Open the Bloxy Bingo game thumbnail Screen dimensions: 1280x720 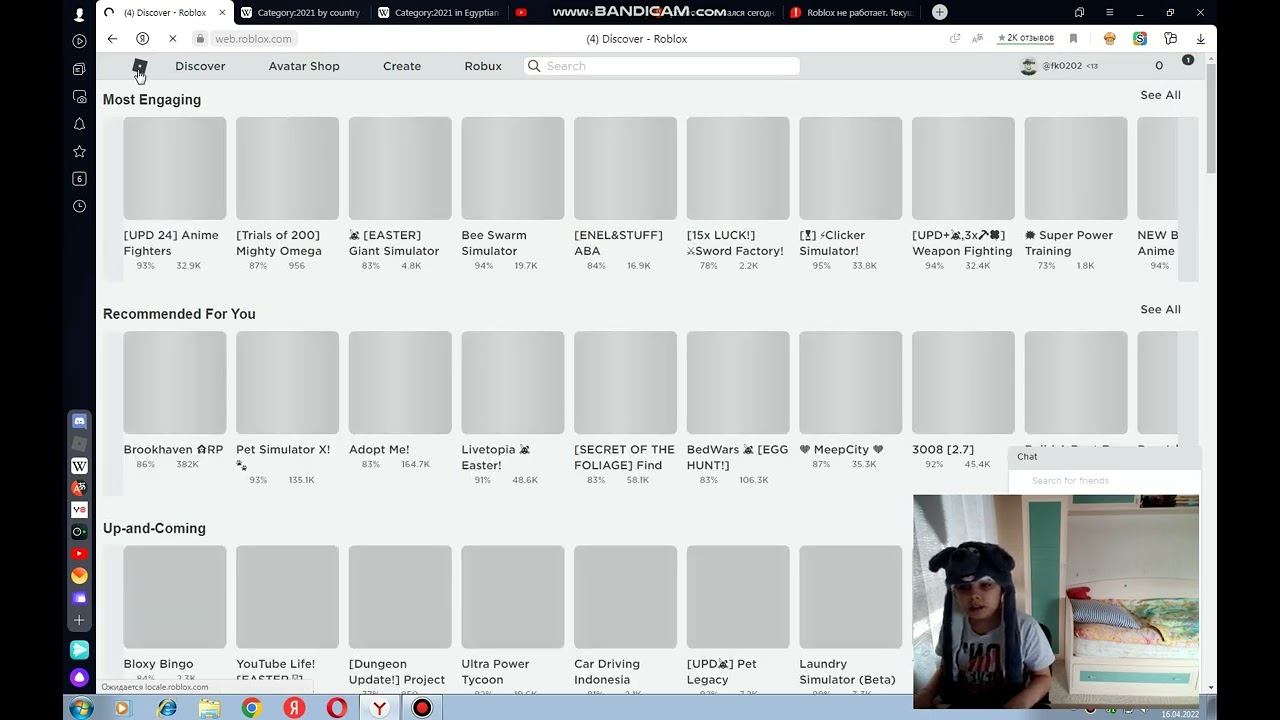[x=175, y=596]
